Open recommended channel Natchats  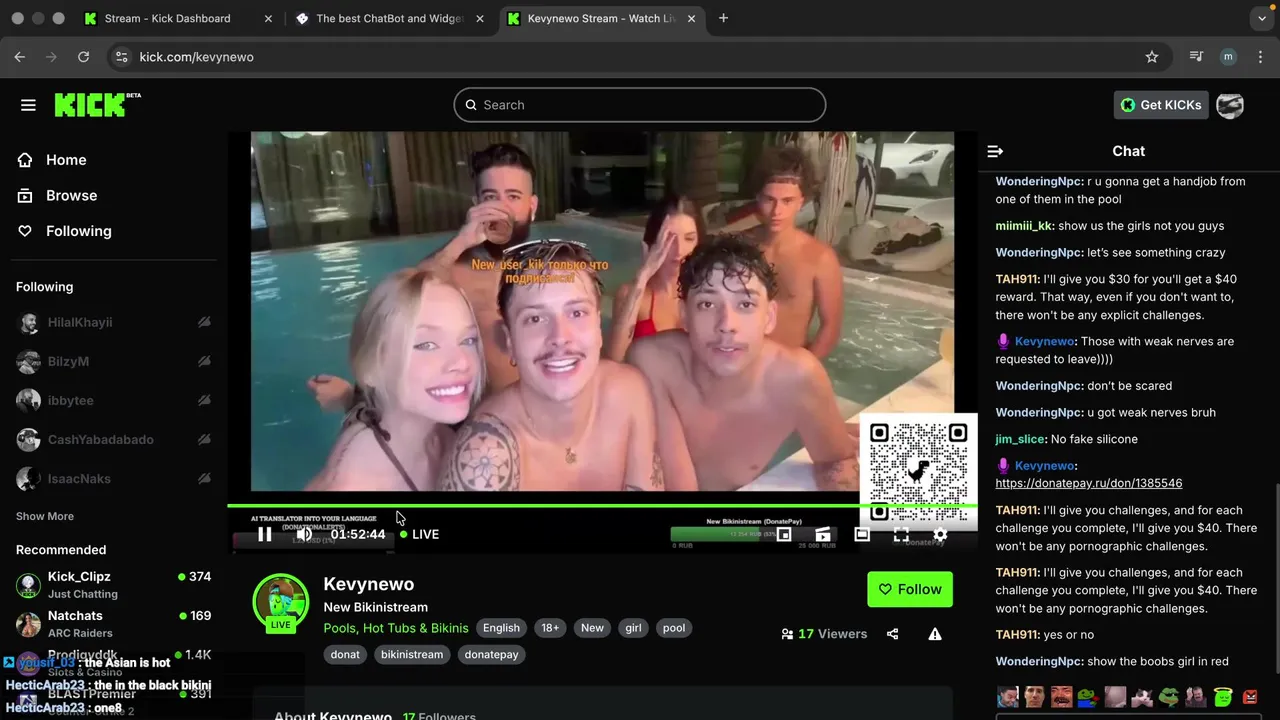(x=113, y=623)
